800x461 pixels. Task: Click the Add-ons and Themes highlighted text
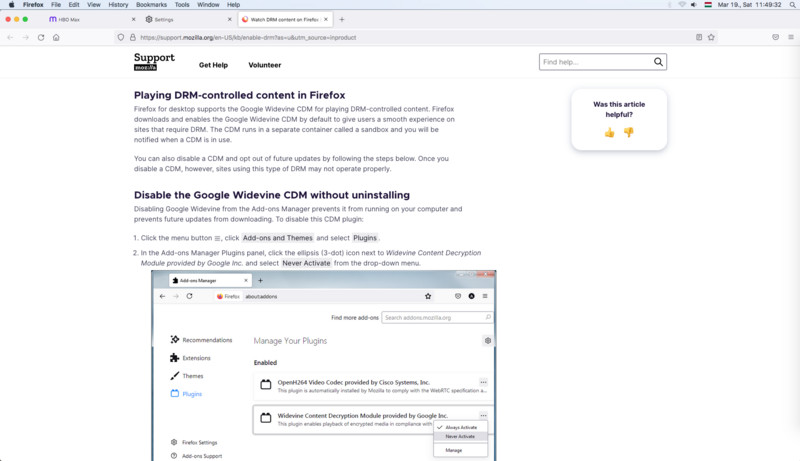(x=278, y=238)
